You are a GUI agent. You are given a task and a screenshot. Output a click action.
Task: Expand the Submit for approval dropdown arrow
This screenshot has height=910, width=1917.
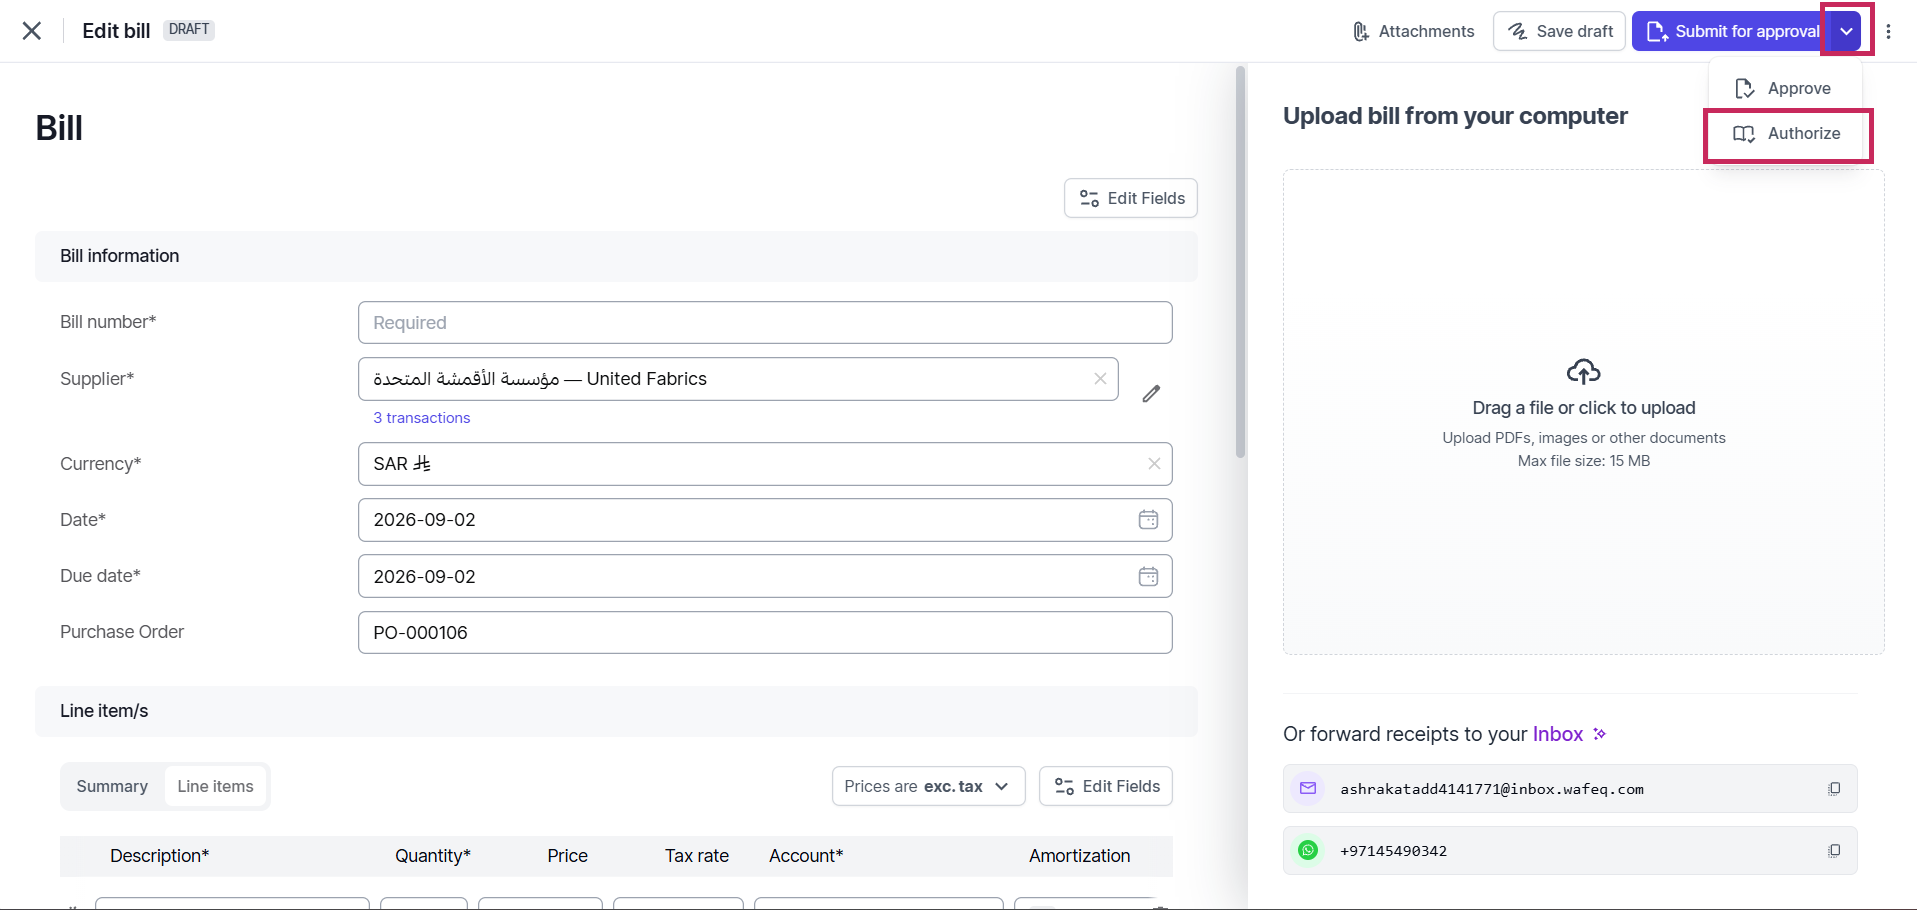(x=1846, y=31)
